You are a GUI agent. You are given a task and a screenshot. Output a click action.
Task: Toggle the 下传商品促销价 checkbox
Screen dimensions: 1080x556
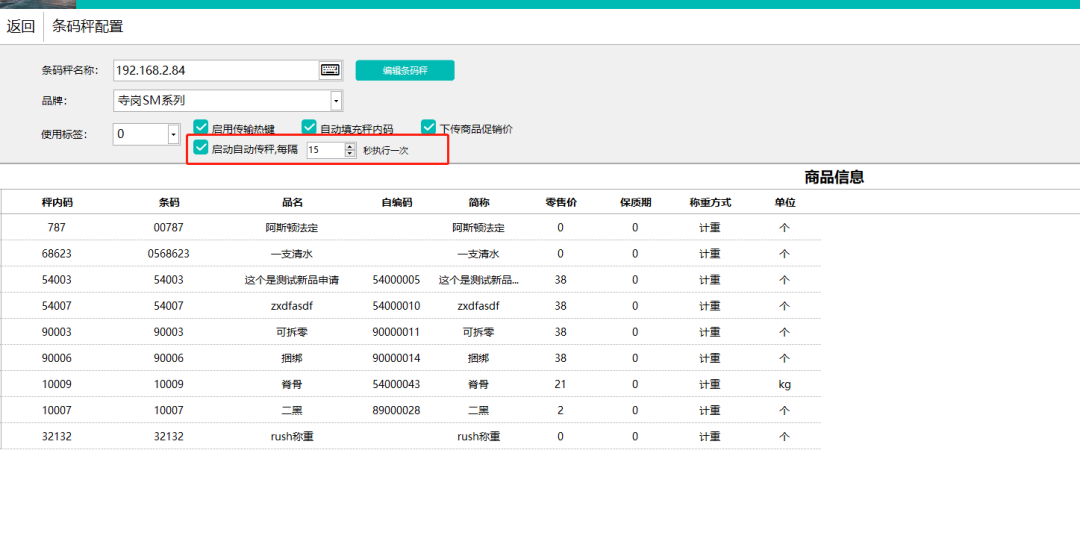click(429, 128)
